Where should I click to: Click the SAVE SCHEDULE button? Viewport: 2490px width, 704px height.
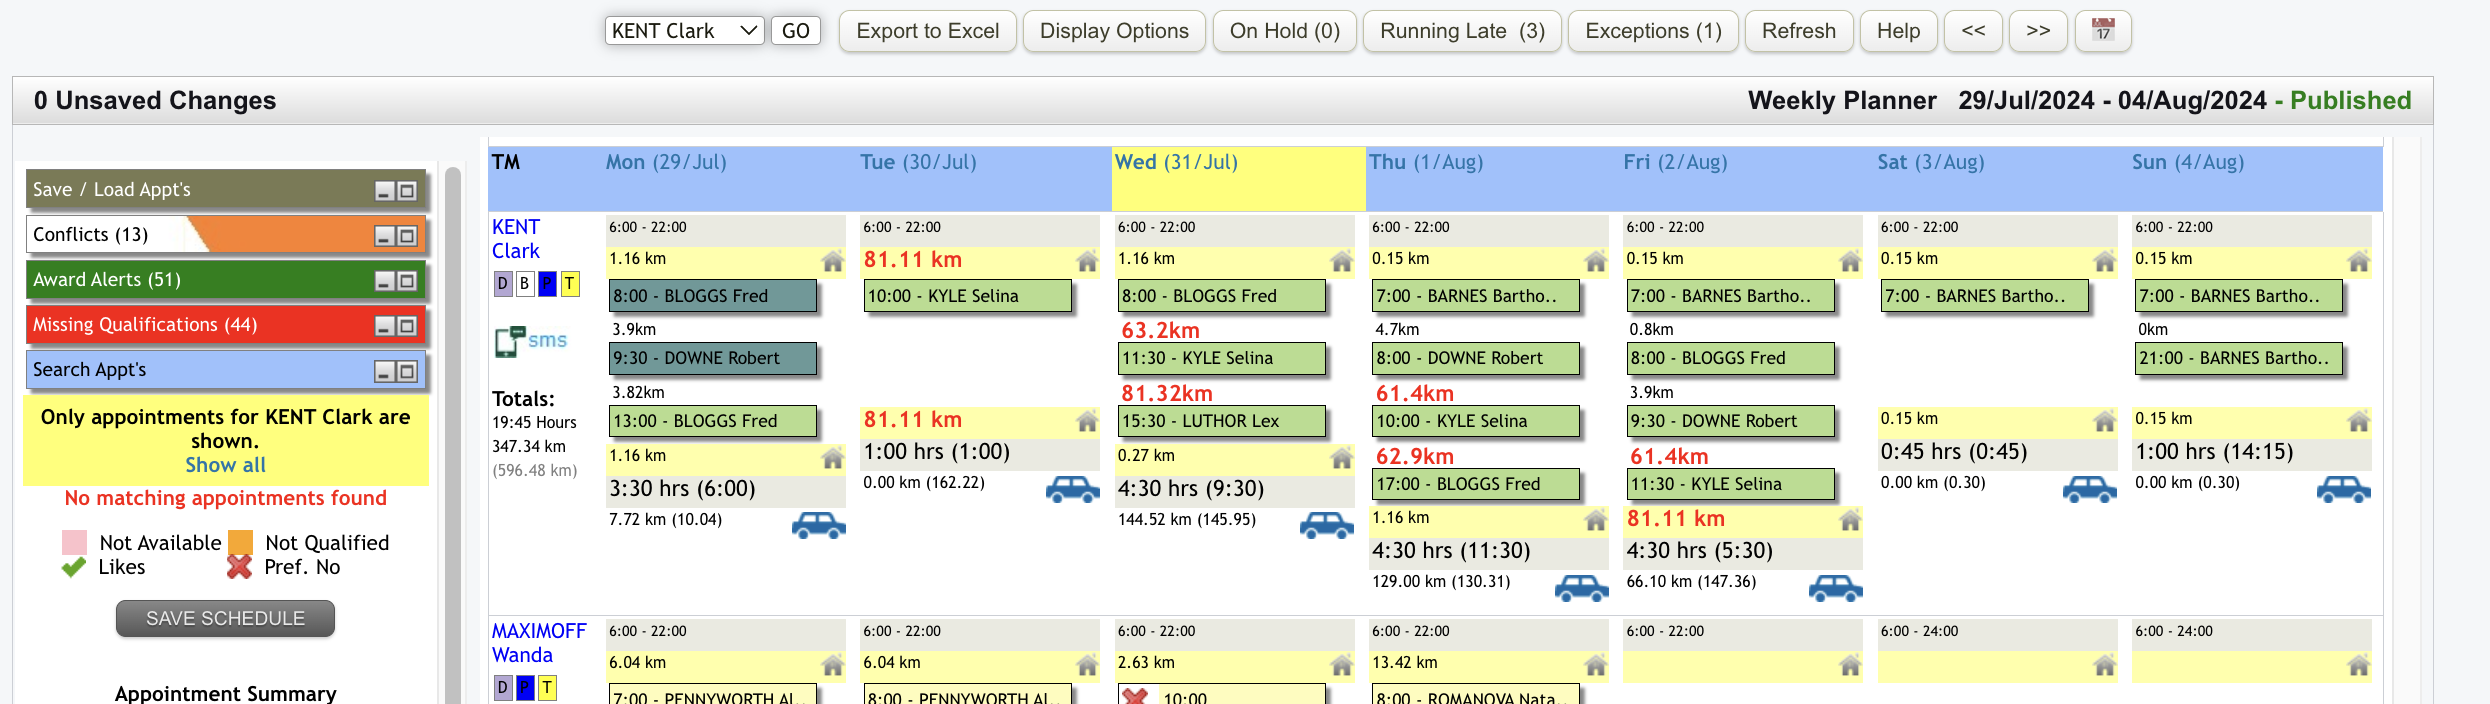point(225,618)
